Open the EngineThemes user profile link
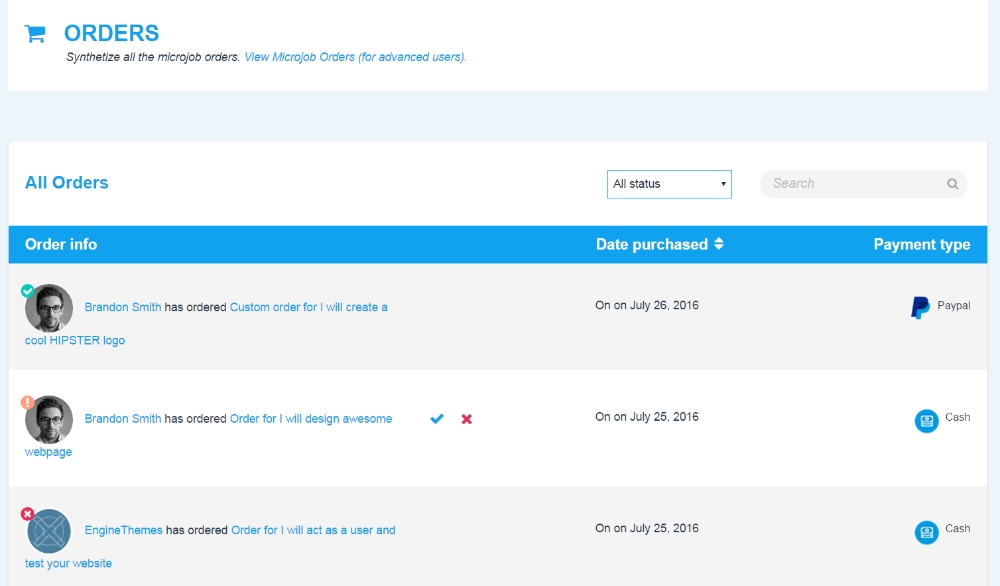This screenshot has height=586, width=1000. (123, 530)
